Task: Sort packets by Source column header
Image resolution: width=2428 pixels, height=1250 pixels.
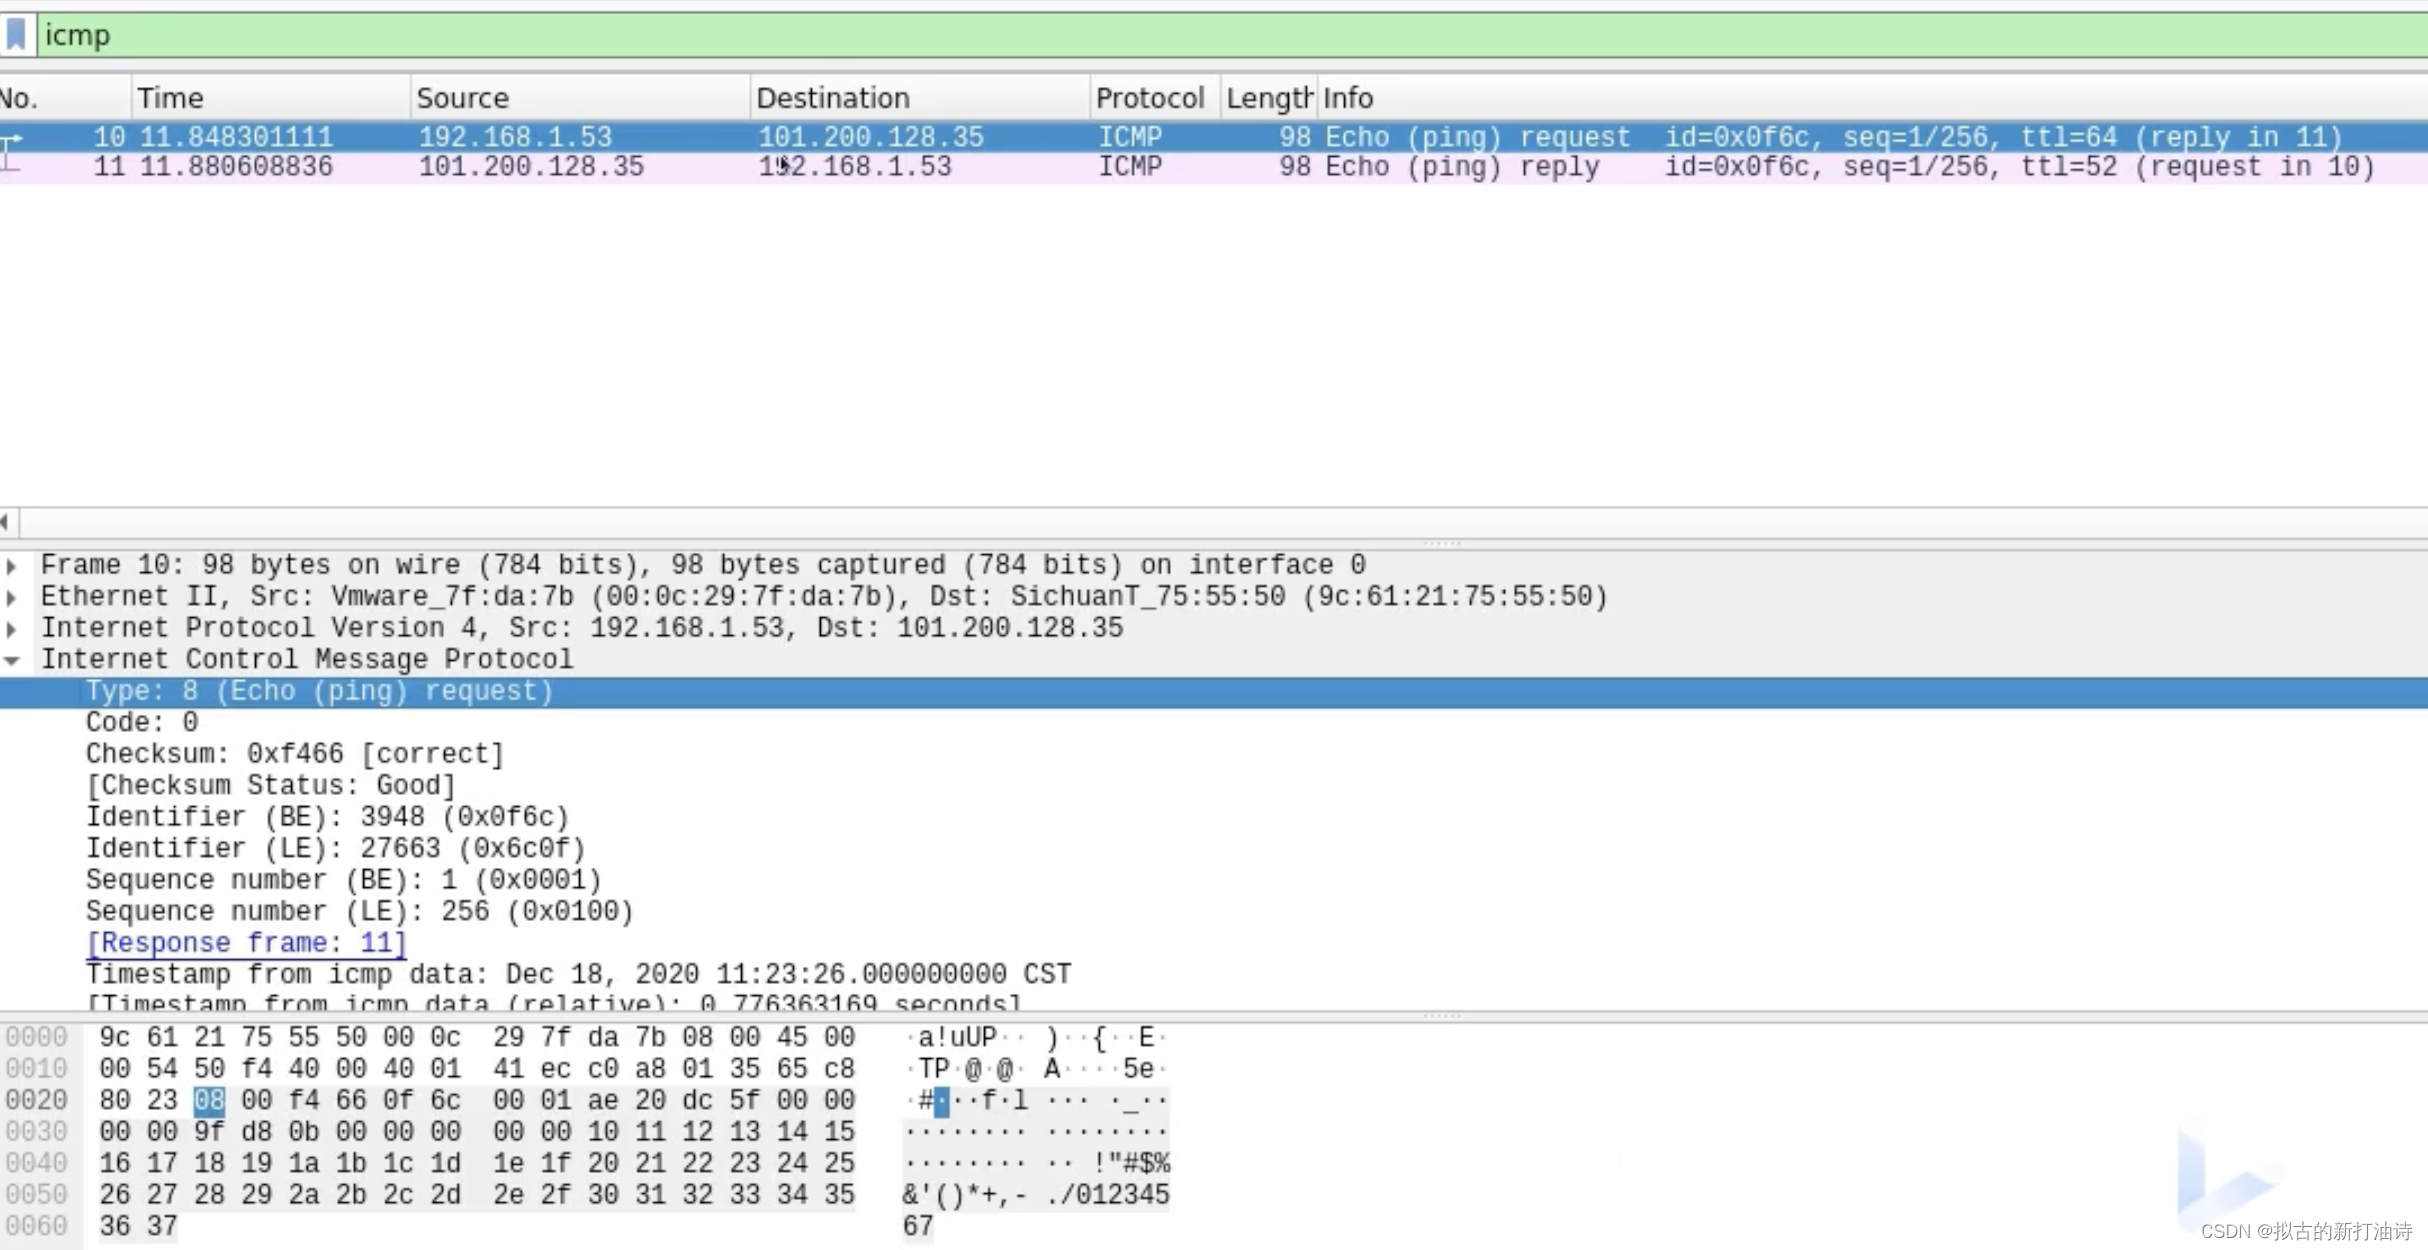Action: (x=580, y=98)
